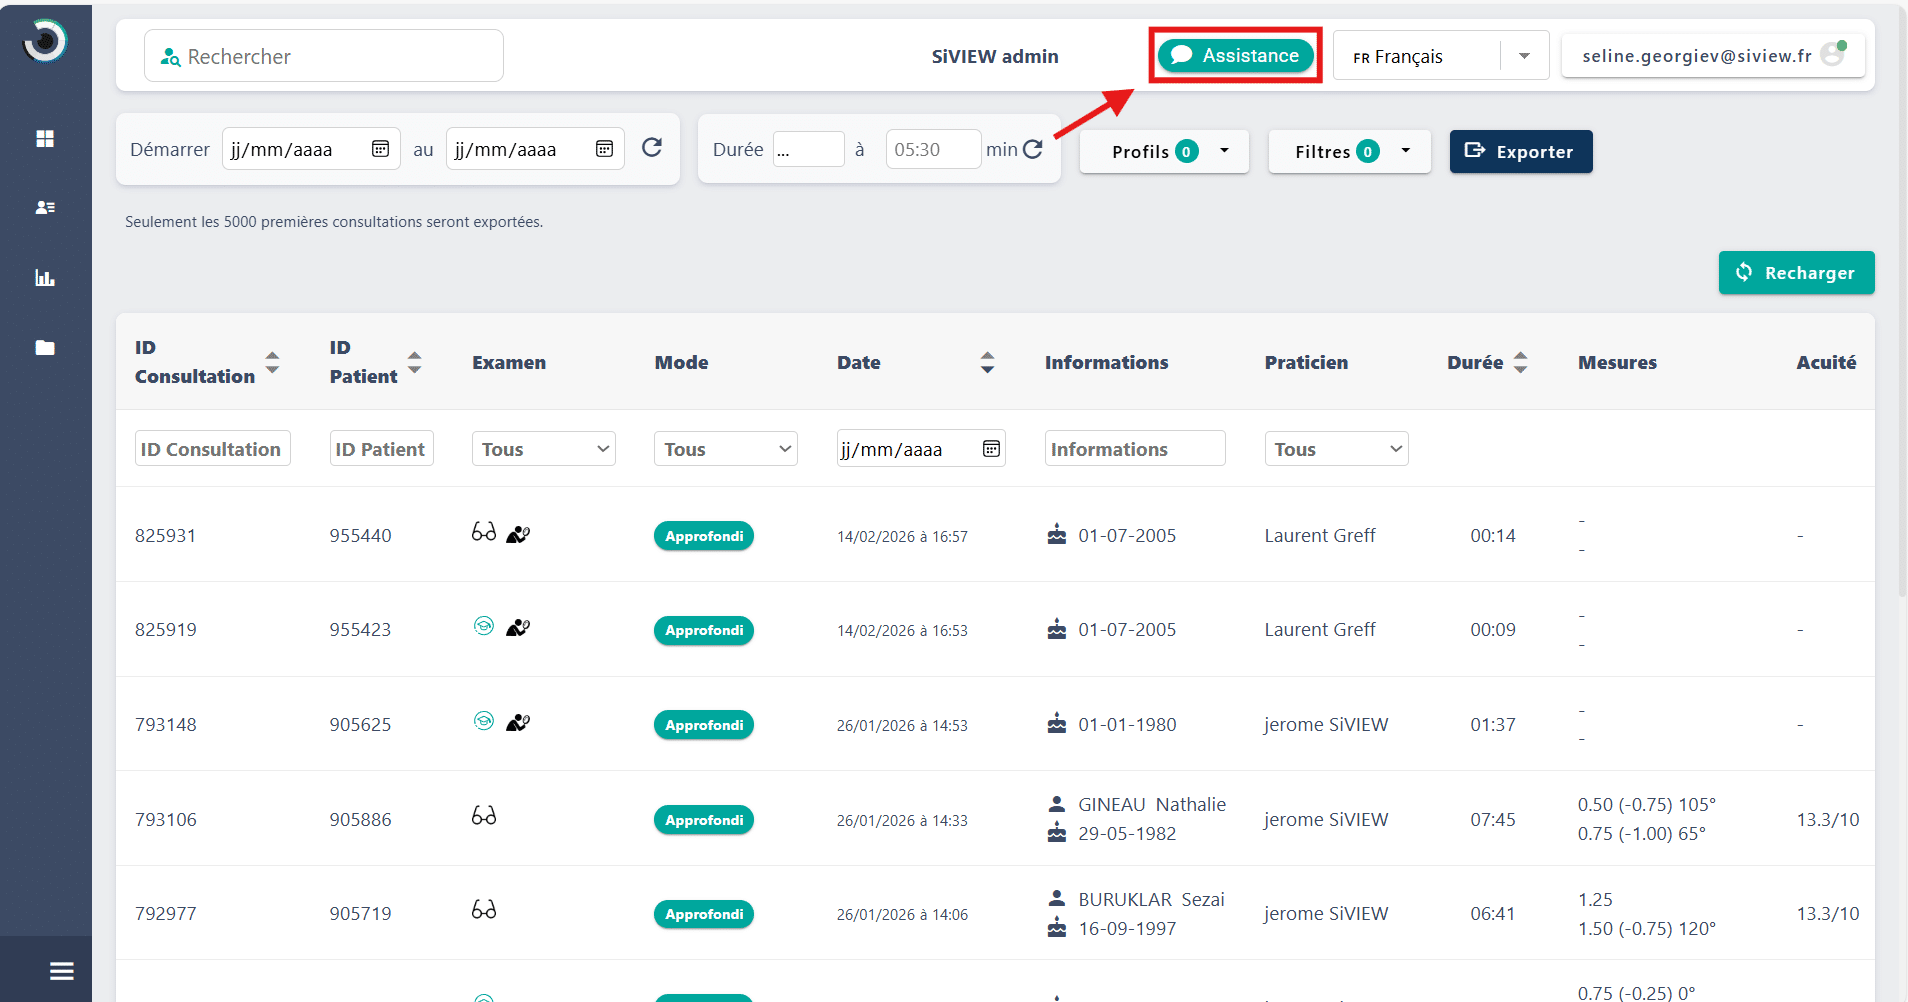Open the Français language selector
Viewport: 1908px width, 1002px height.
(x=1440, y=56)
